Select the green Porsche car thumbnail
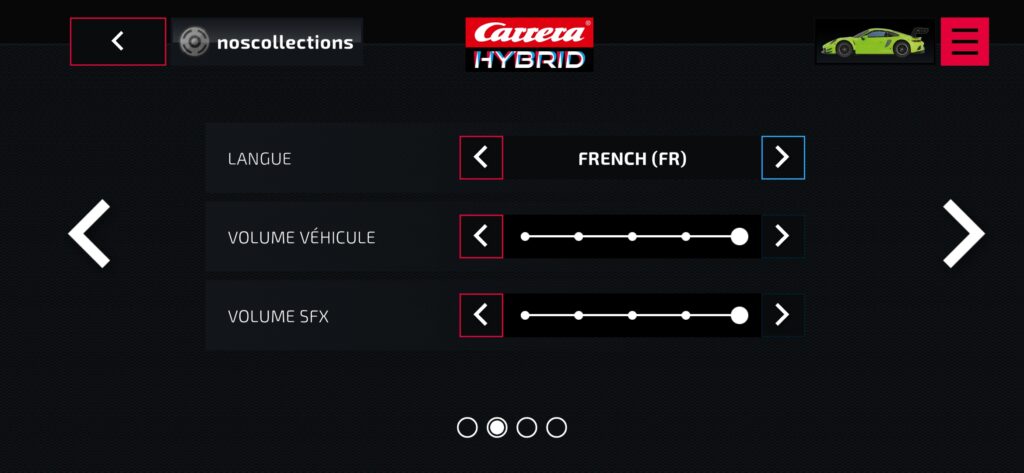The height and width of the screenshot is (473, 1024). click(x=874, y=42)
